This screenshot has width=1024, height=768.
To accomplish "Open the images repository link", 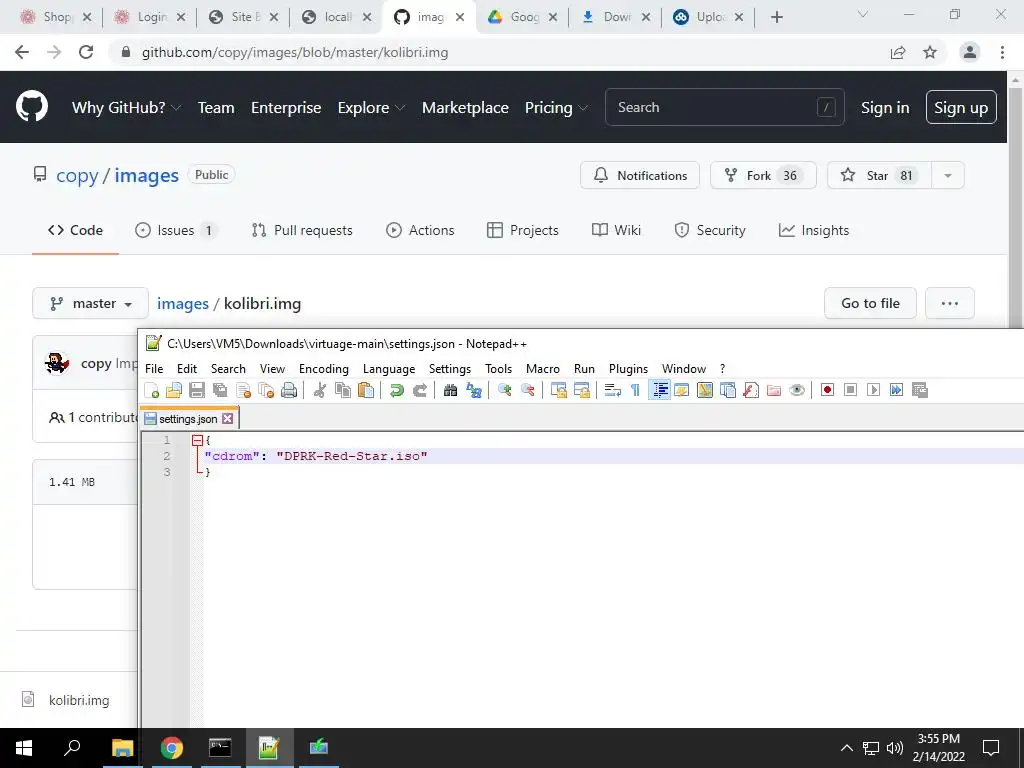I will tap(146, 176).
